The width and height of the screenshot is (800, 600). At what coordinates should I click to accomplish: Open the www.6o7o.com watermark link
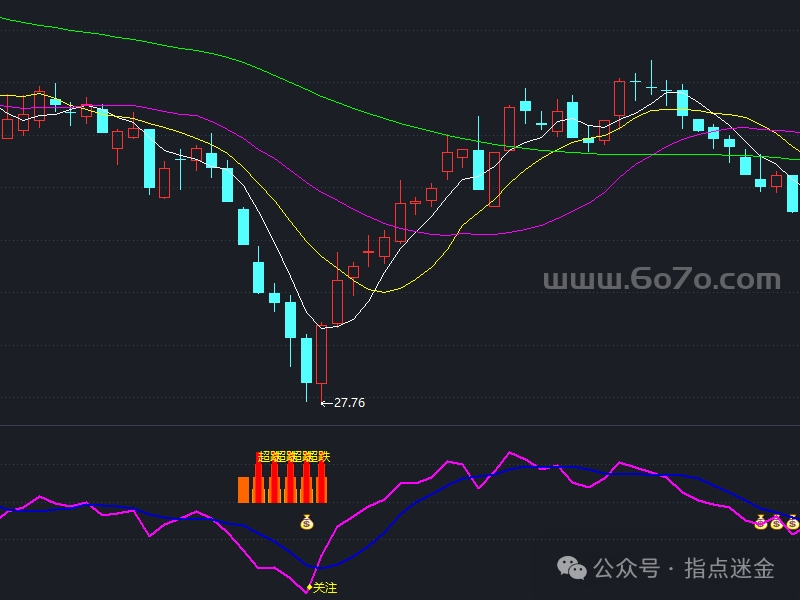[x=661, y=280]
